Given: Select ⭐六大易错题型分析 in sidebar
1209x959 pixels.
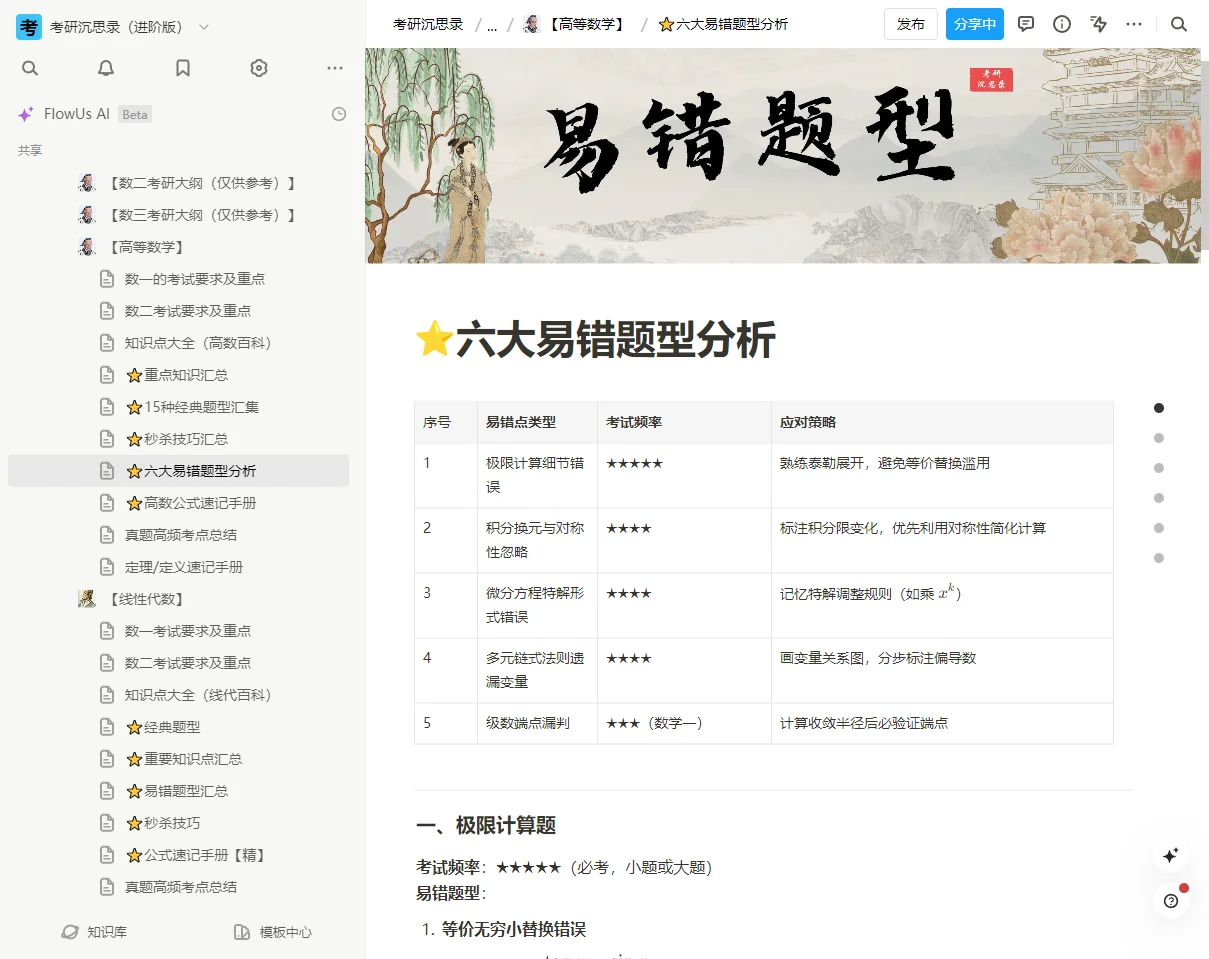Looking at the screenshot, I should 178,471.
